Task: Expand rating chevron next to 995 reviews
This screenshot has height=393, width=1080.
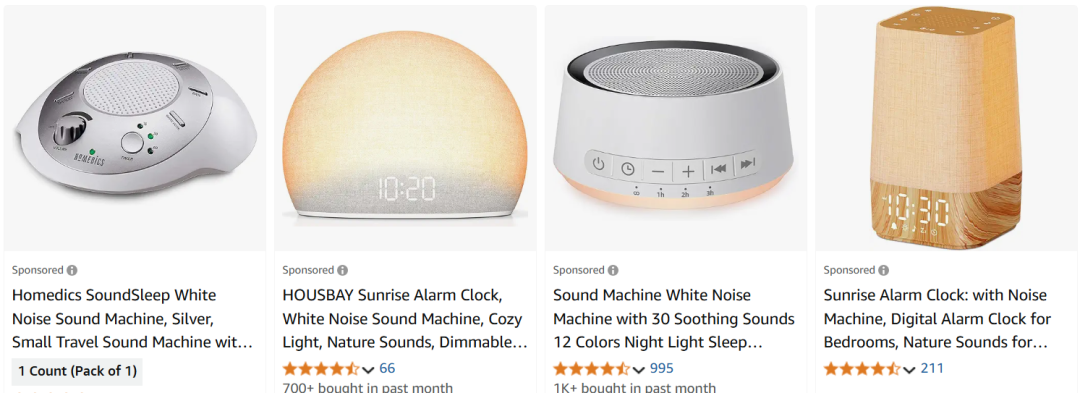Action: [x=638, y=370]
